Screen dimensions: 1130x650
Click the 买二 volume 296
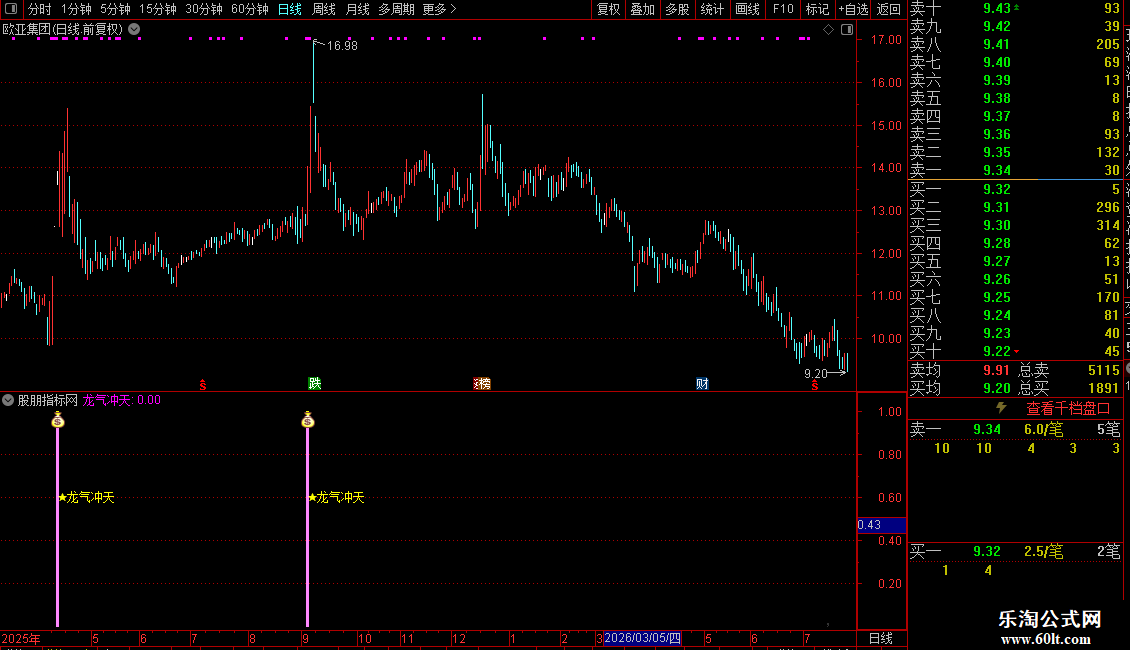click(1108, 207)
